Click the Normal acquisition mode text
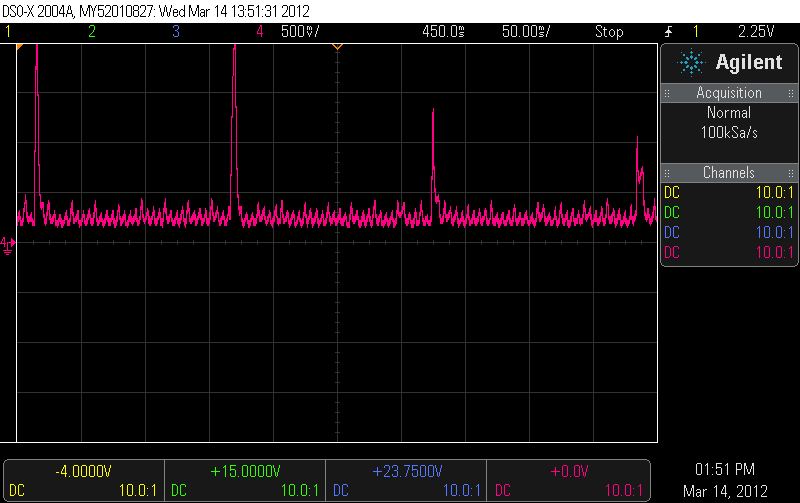800x503 pixels. pos(729,113)
